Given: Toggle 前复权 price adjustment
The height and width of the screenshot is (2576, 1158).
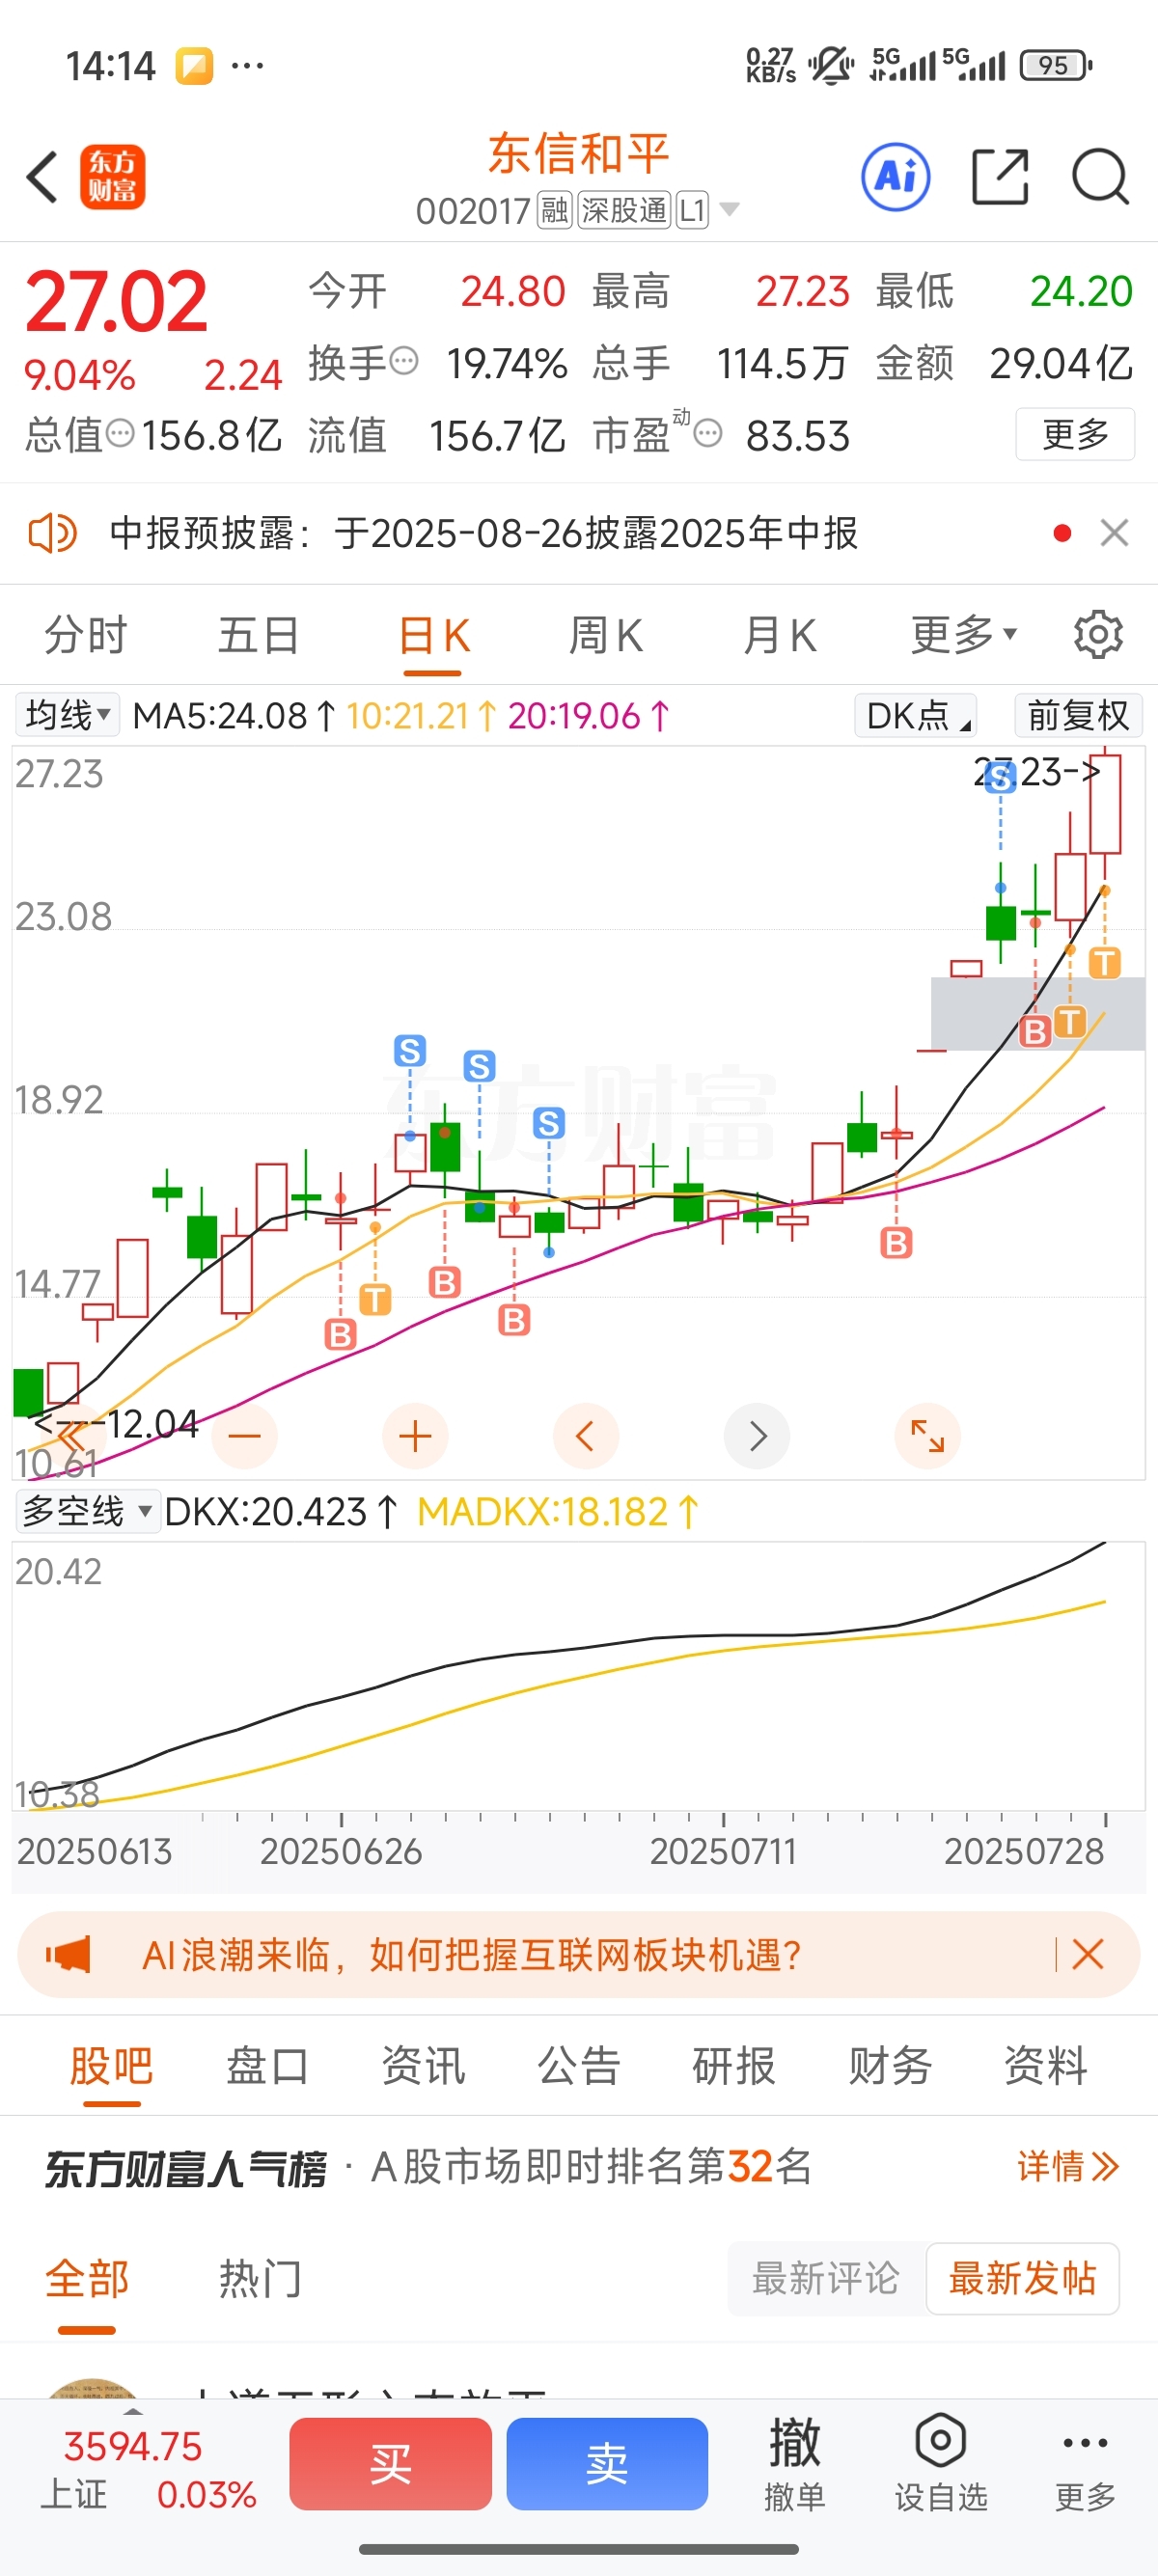Looking at the screenshot, I should [1078, 715].
